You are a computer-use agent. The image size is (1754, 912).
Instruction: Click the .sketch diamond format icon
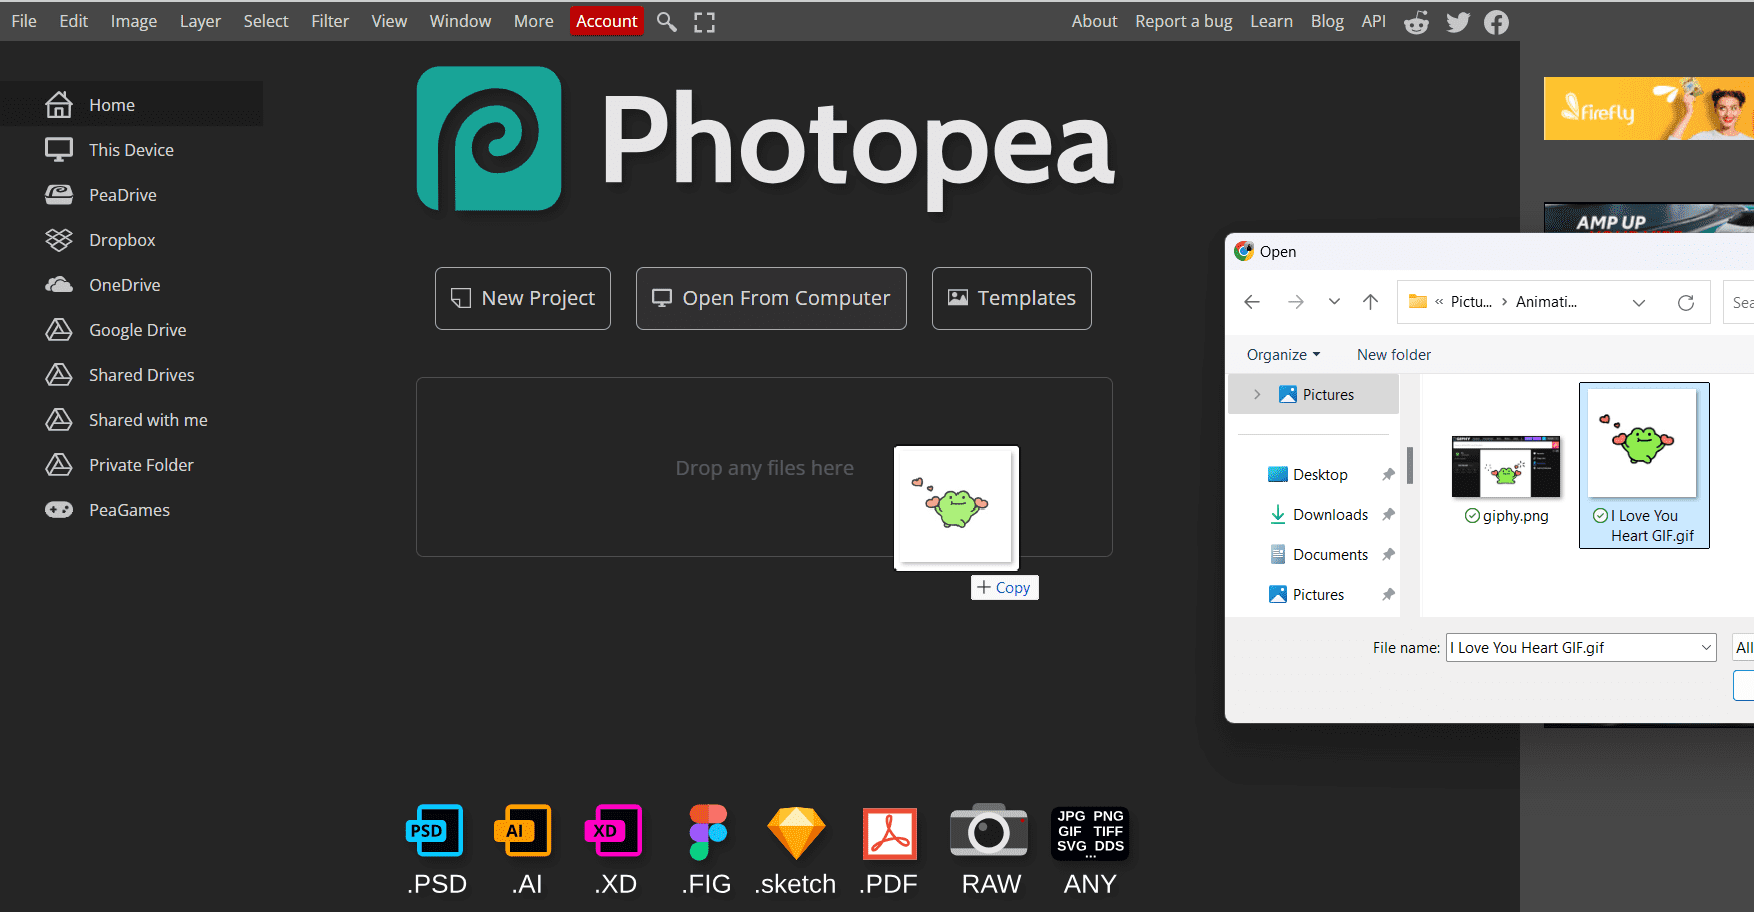click(x=796, y=832)
